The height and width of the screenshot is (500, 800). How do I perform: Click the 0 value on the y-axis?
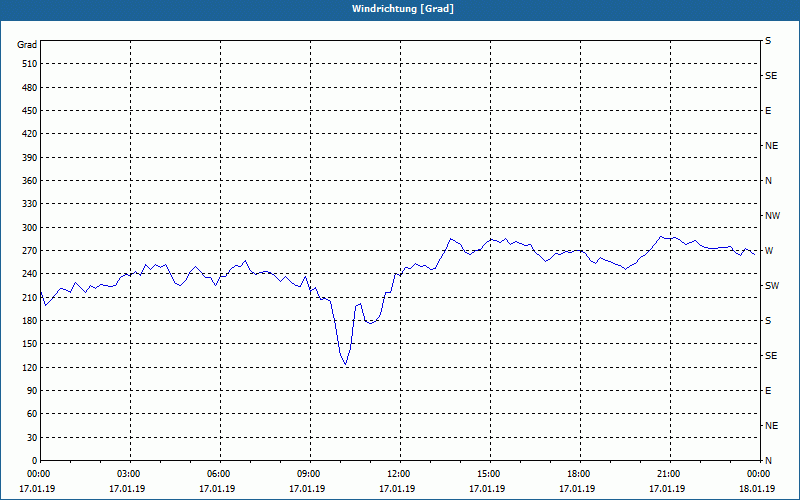[x=34, y=461]
